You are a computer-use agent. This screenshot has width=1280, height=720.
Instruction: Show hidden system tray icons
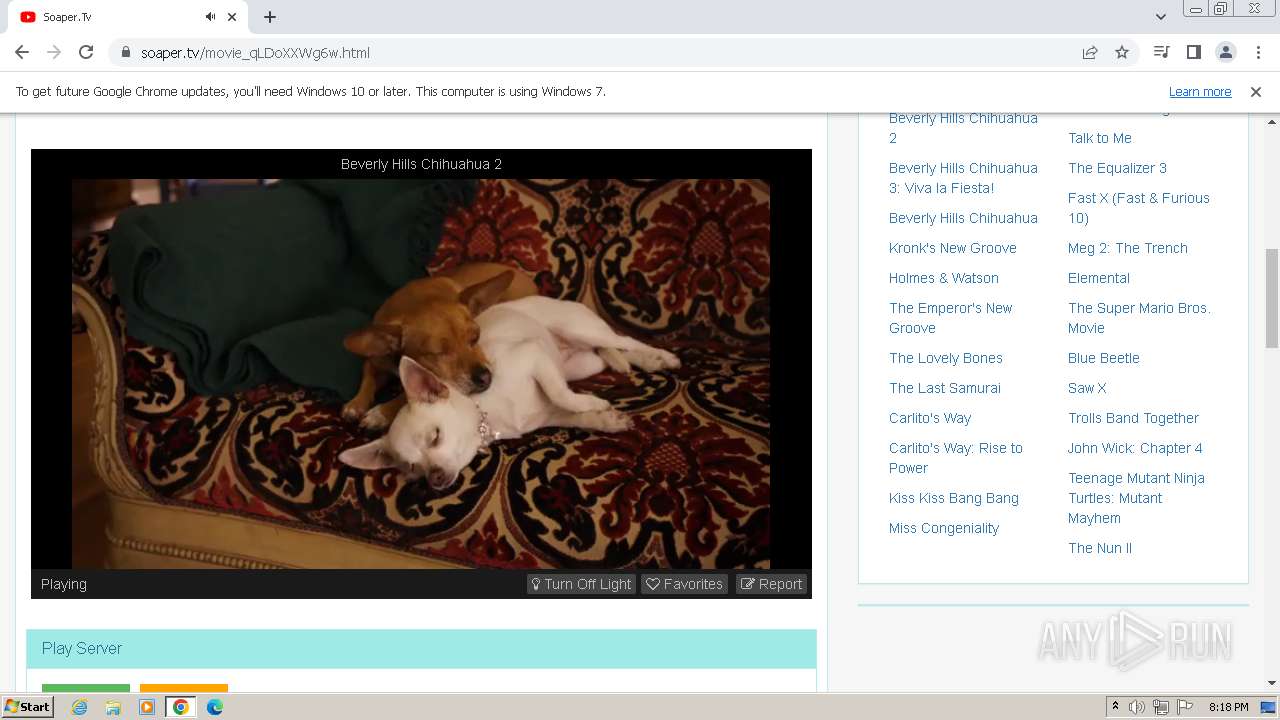coord(1115,707)
